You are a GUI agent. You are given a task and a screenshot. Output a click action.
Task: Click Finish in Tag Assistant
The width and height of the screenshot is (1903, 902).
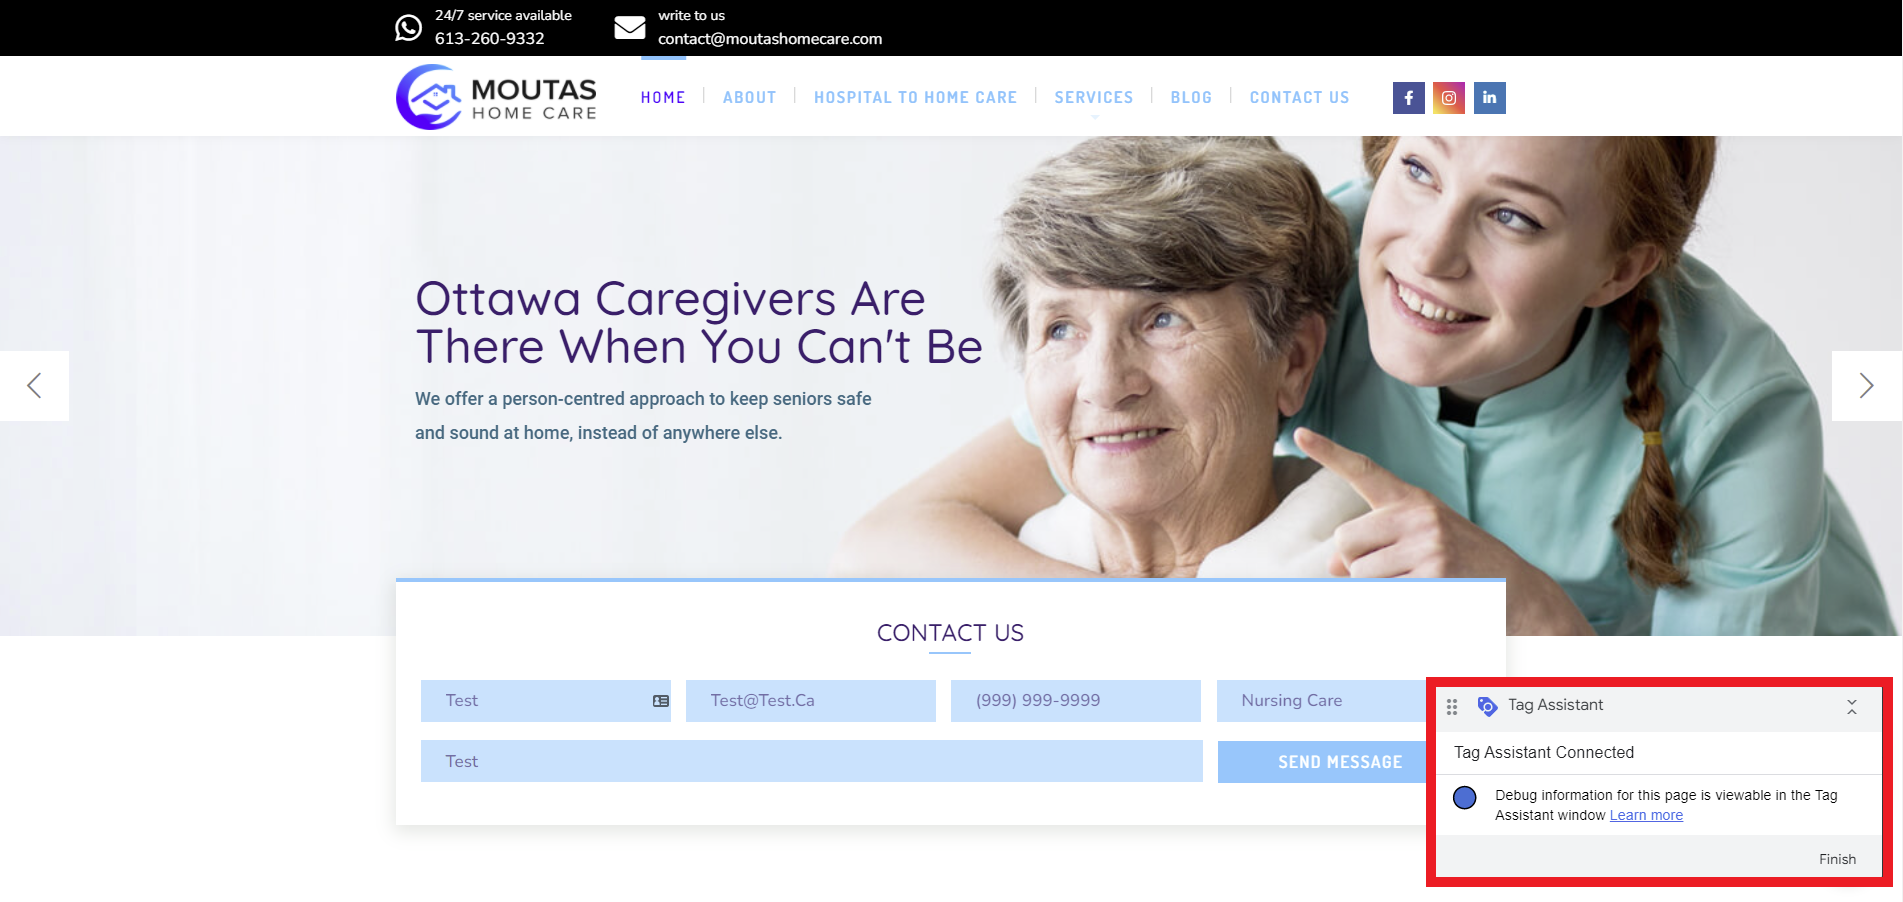pos(1837,859)
